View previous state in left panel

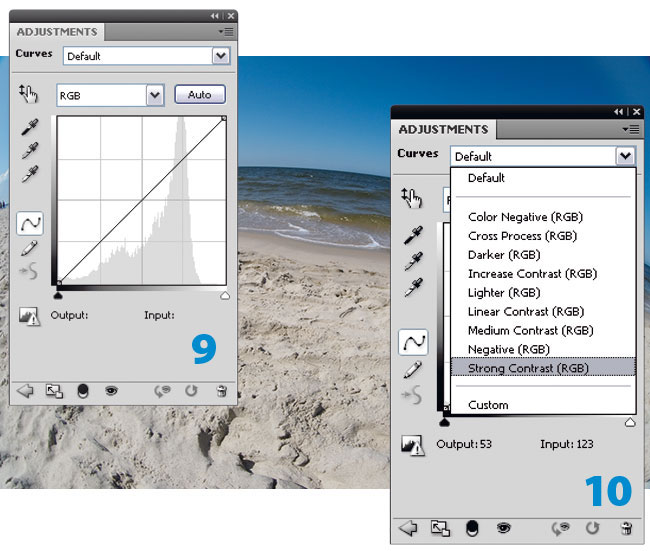(x=162, y=391)
